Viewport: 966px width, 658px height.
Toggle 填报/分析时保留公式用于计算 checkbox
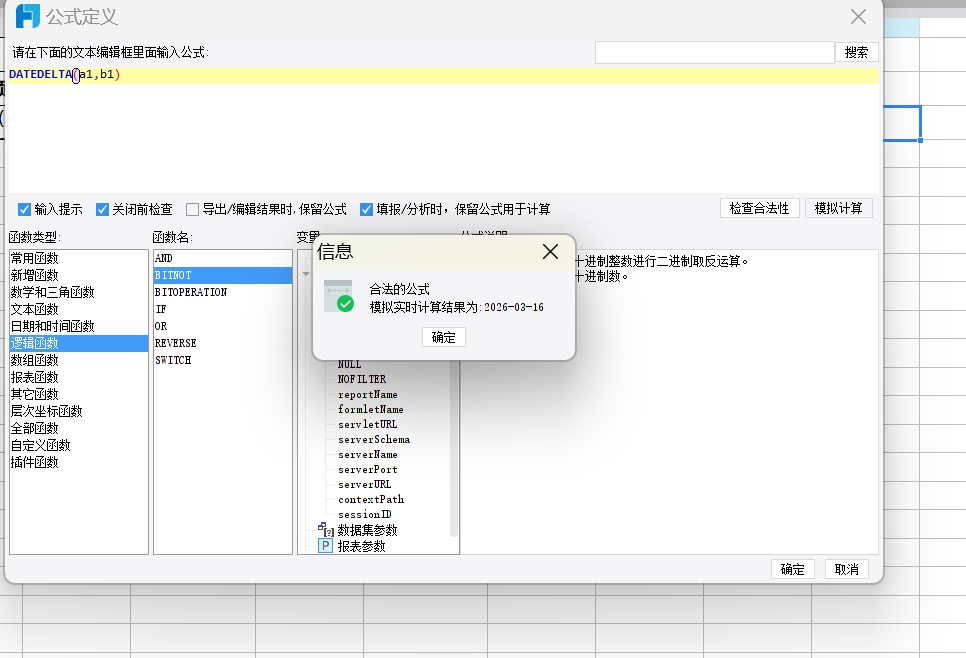[x=366, y=209]
